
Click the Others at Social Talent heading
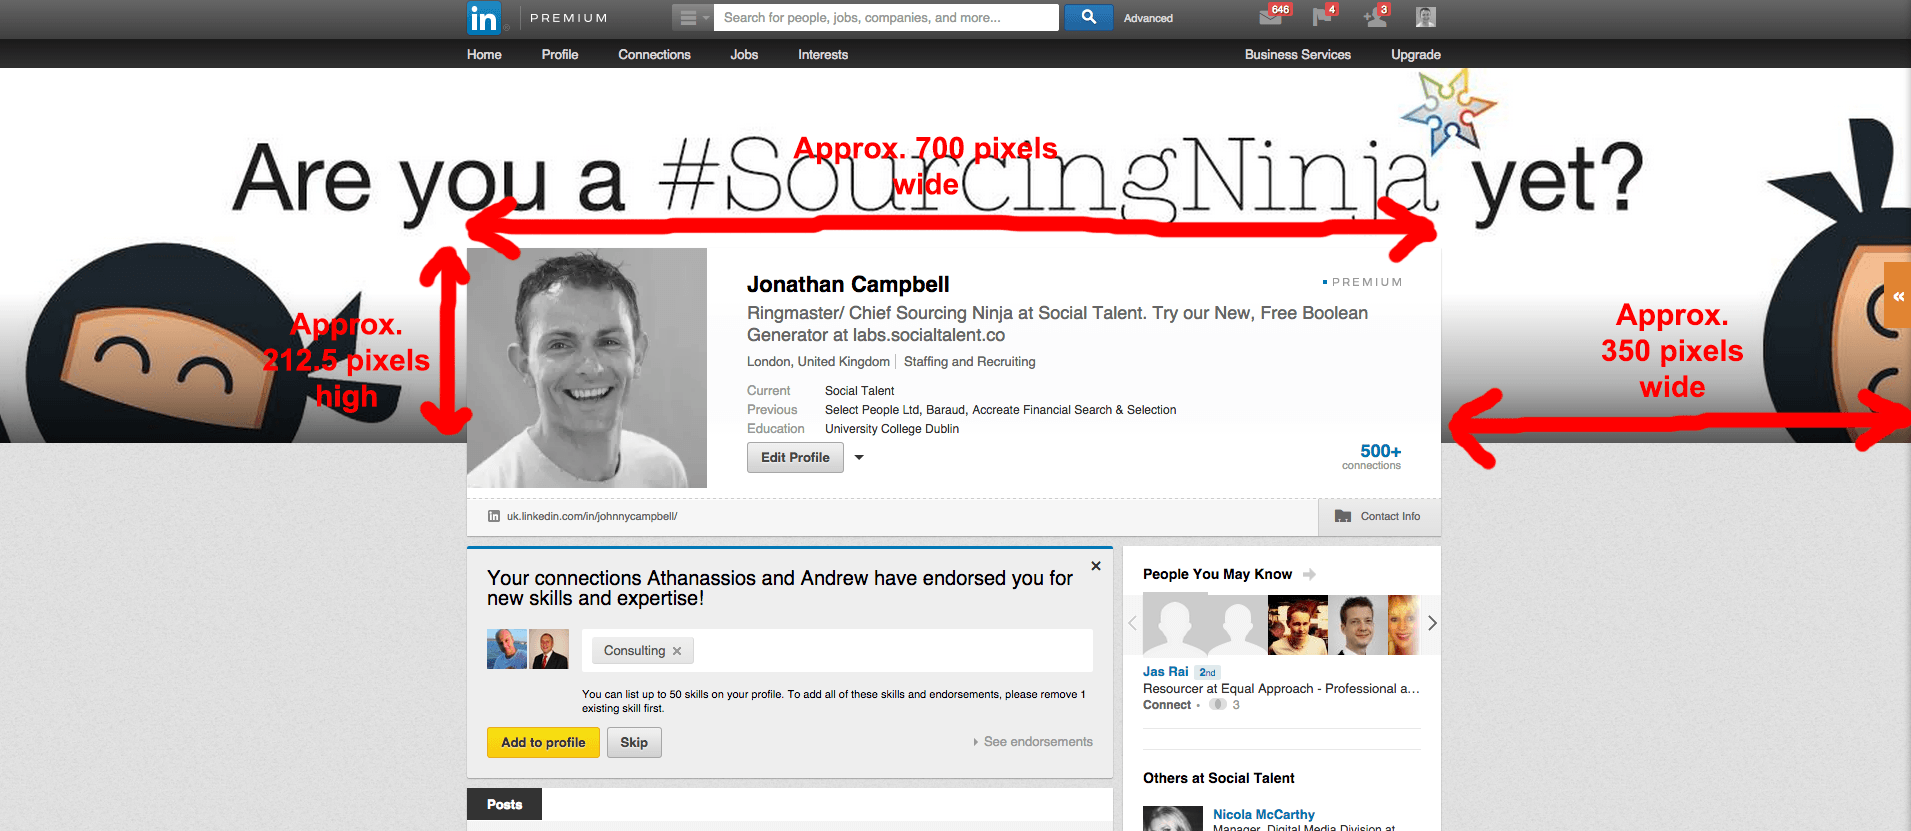pyautogui.click(x=1219, y=778)
